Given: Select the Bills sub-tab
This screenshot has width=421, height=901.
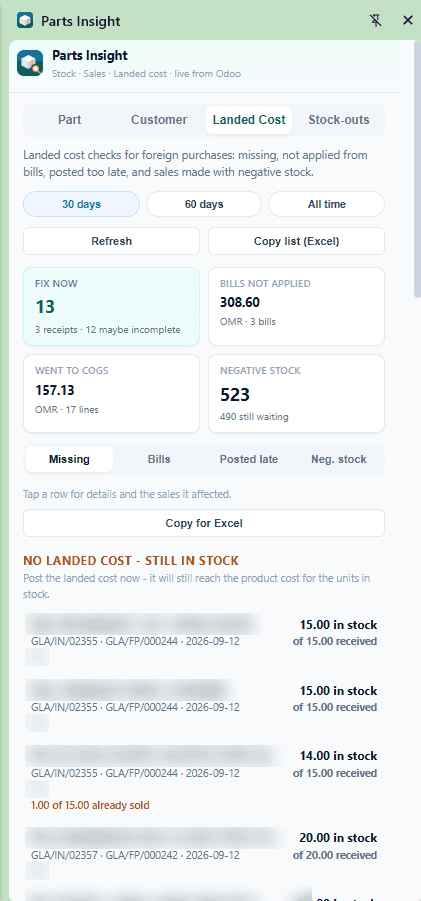Looking at the screenshot, I should [159, 459].
